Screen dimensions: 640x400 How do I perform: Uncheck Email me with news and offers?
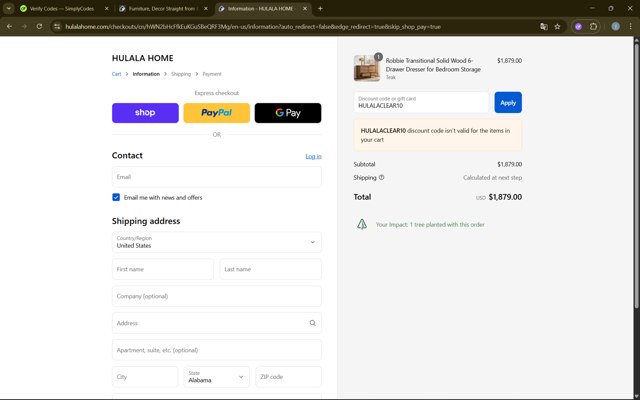click(116, 197)
